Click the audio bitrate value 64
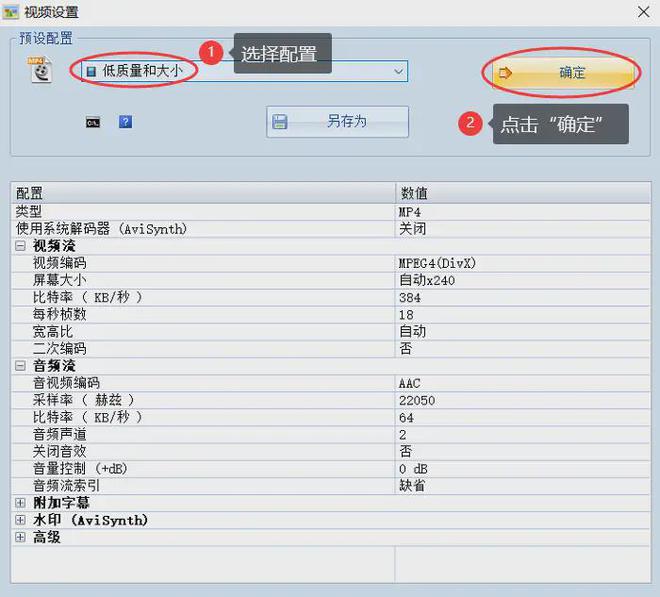660x597 pixels. pyautogui.click(x=406, y=418)
